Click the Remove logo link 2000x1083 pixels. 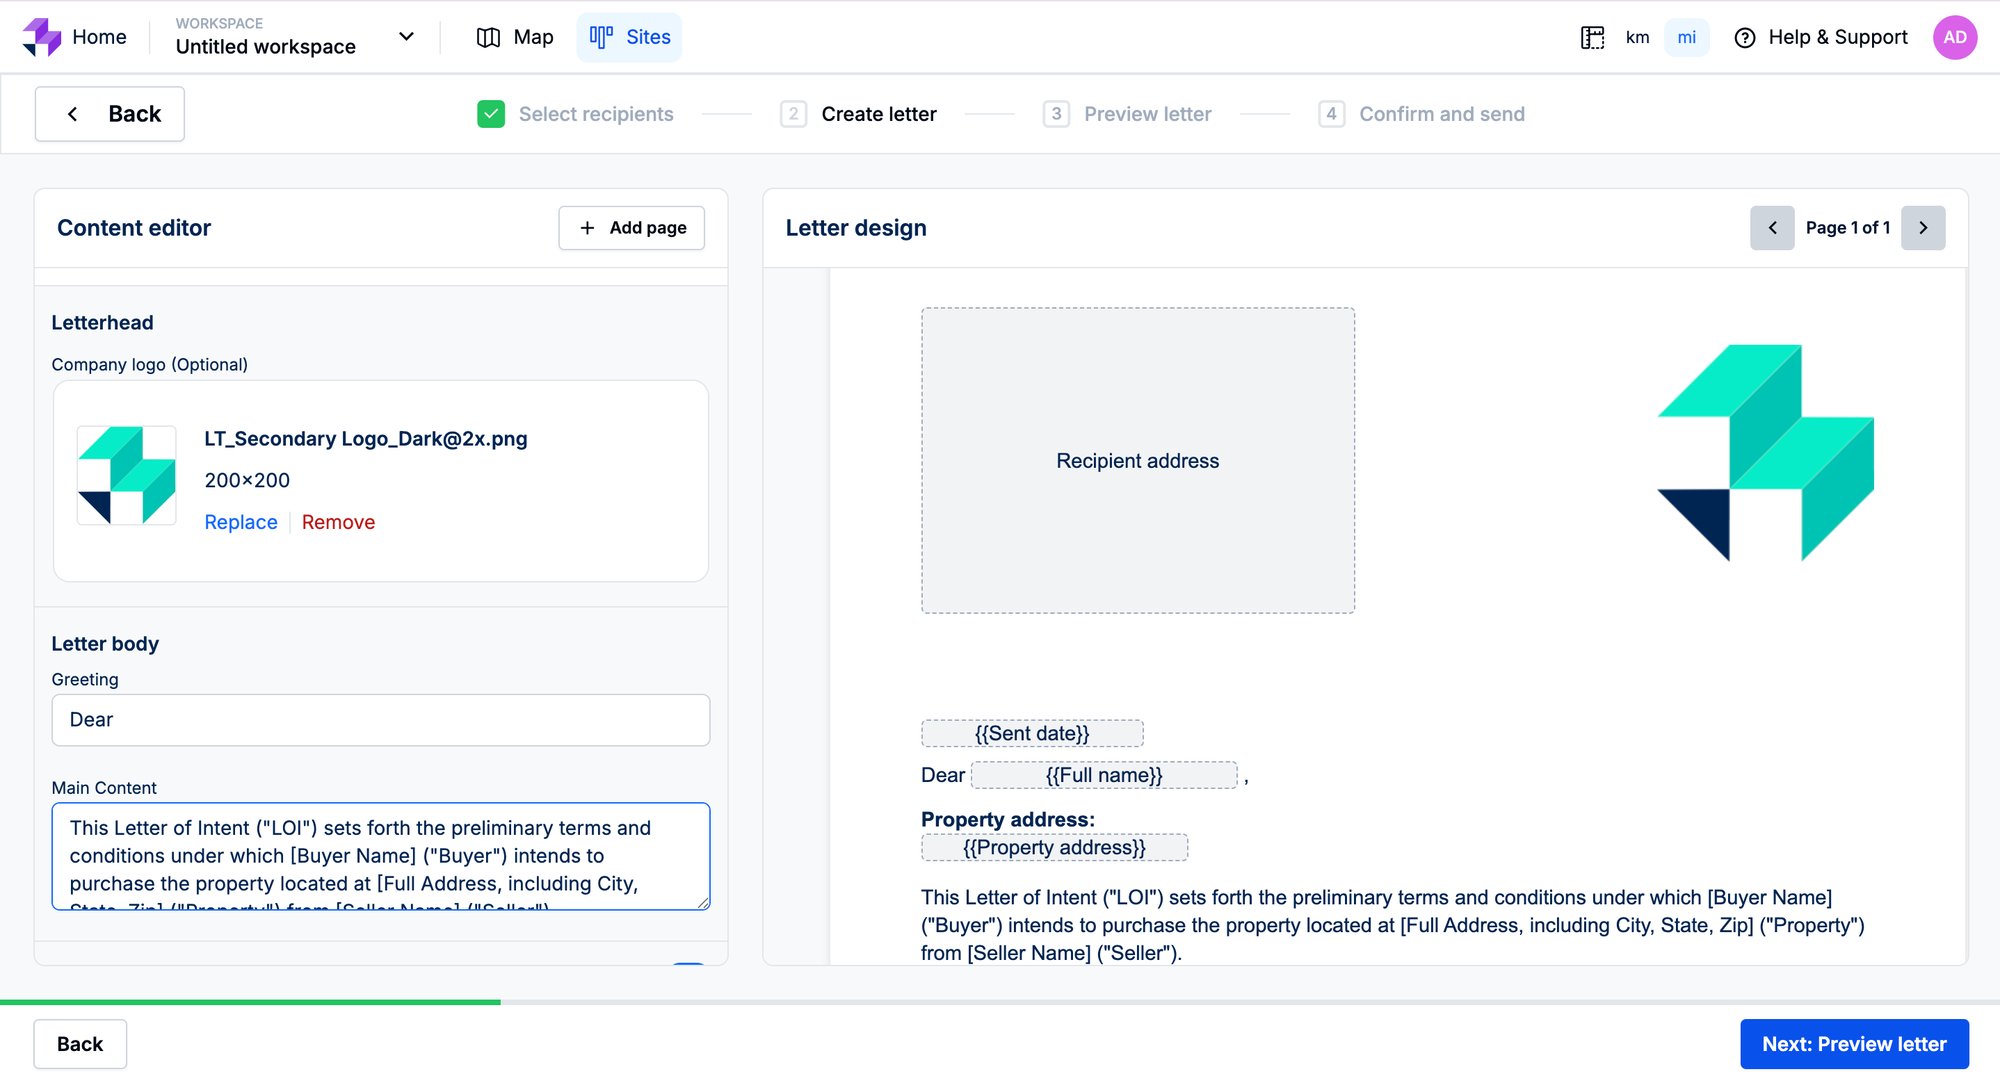click(338, 522)
